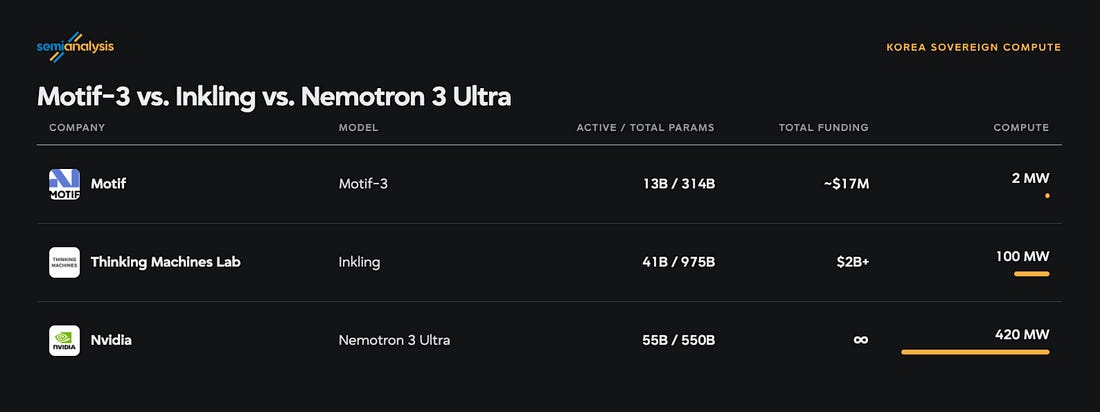The width and height of the screenshot is (1100, 412).
Task: Select the Inkling model name
Action: (359, 263)
